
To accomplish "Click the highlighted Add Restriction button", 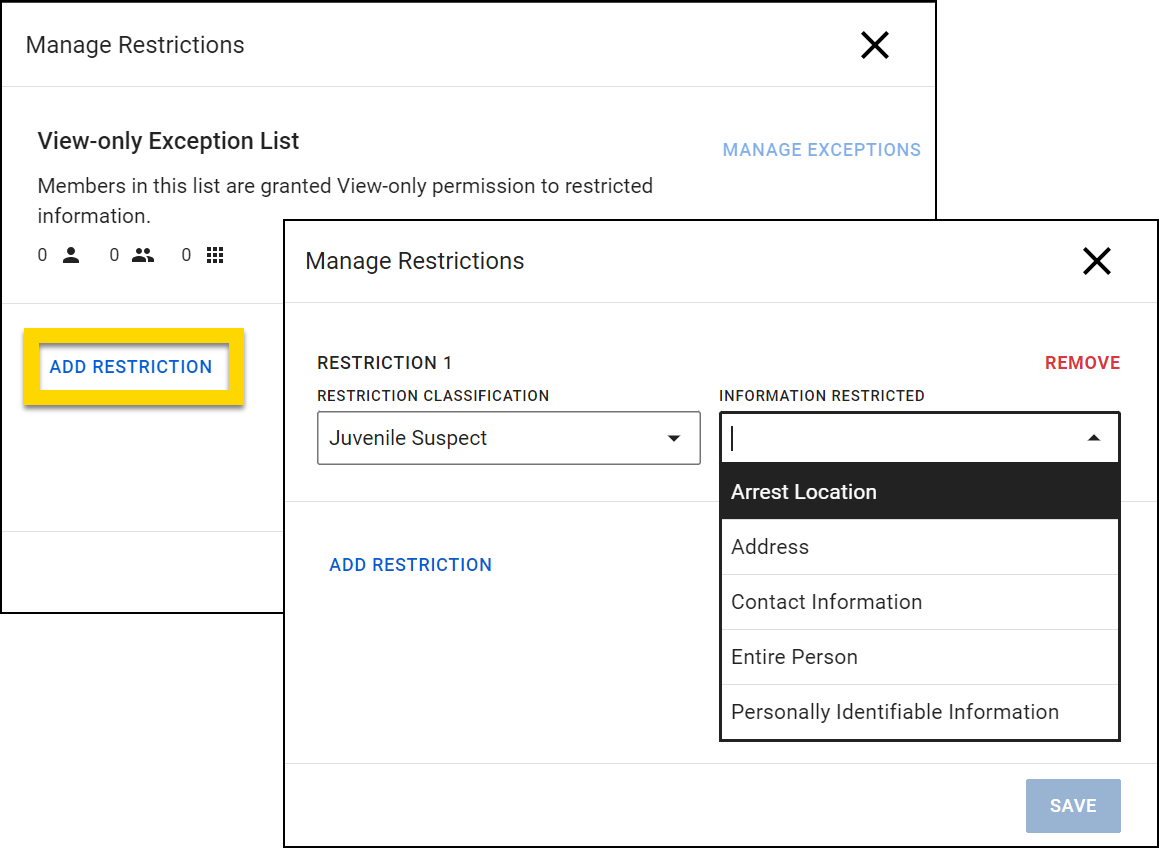I will point(131,367).
